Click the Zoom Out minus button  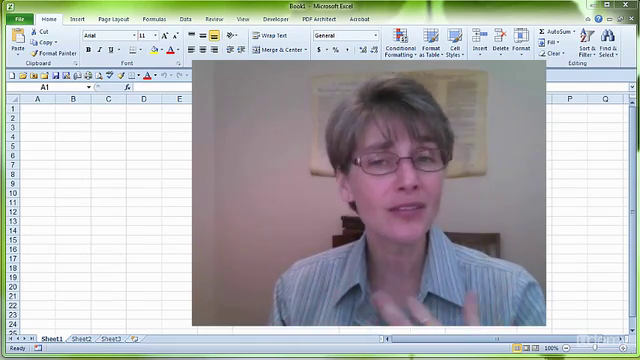click(566, 348)
